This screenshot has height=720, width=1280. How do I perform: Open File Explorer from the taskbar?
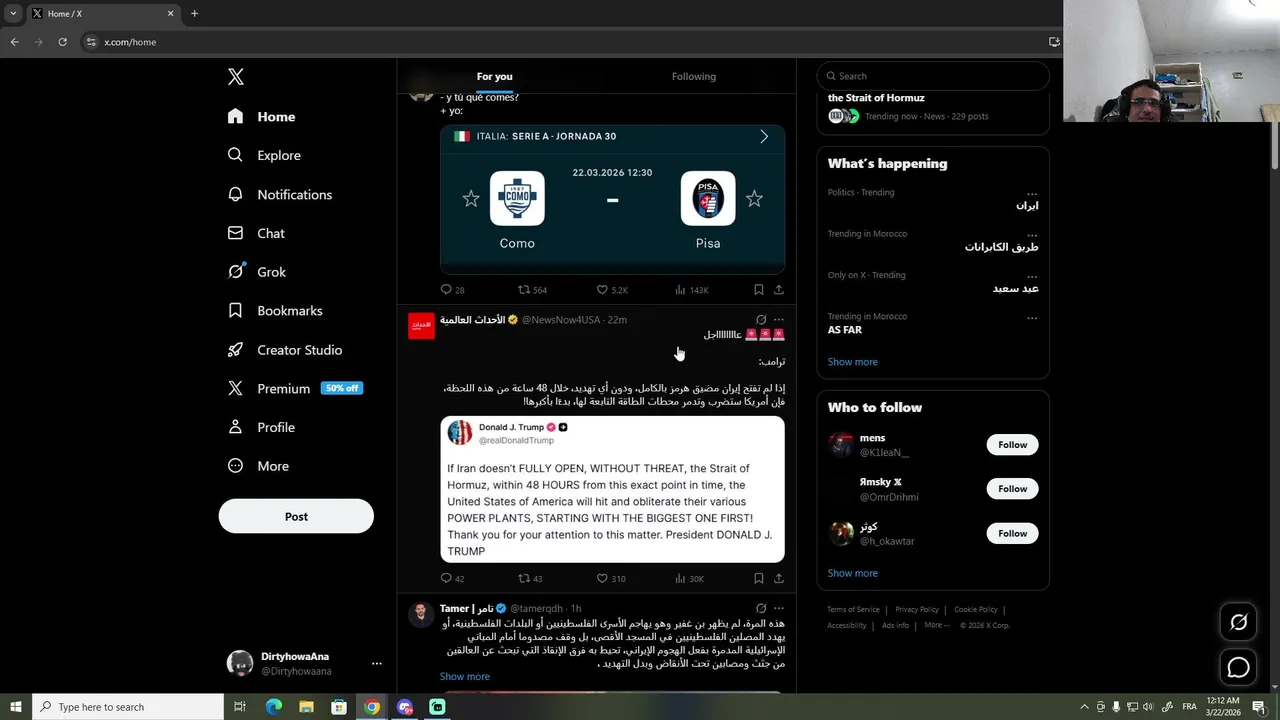point(306,707)
